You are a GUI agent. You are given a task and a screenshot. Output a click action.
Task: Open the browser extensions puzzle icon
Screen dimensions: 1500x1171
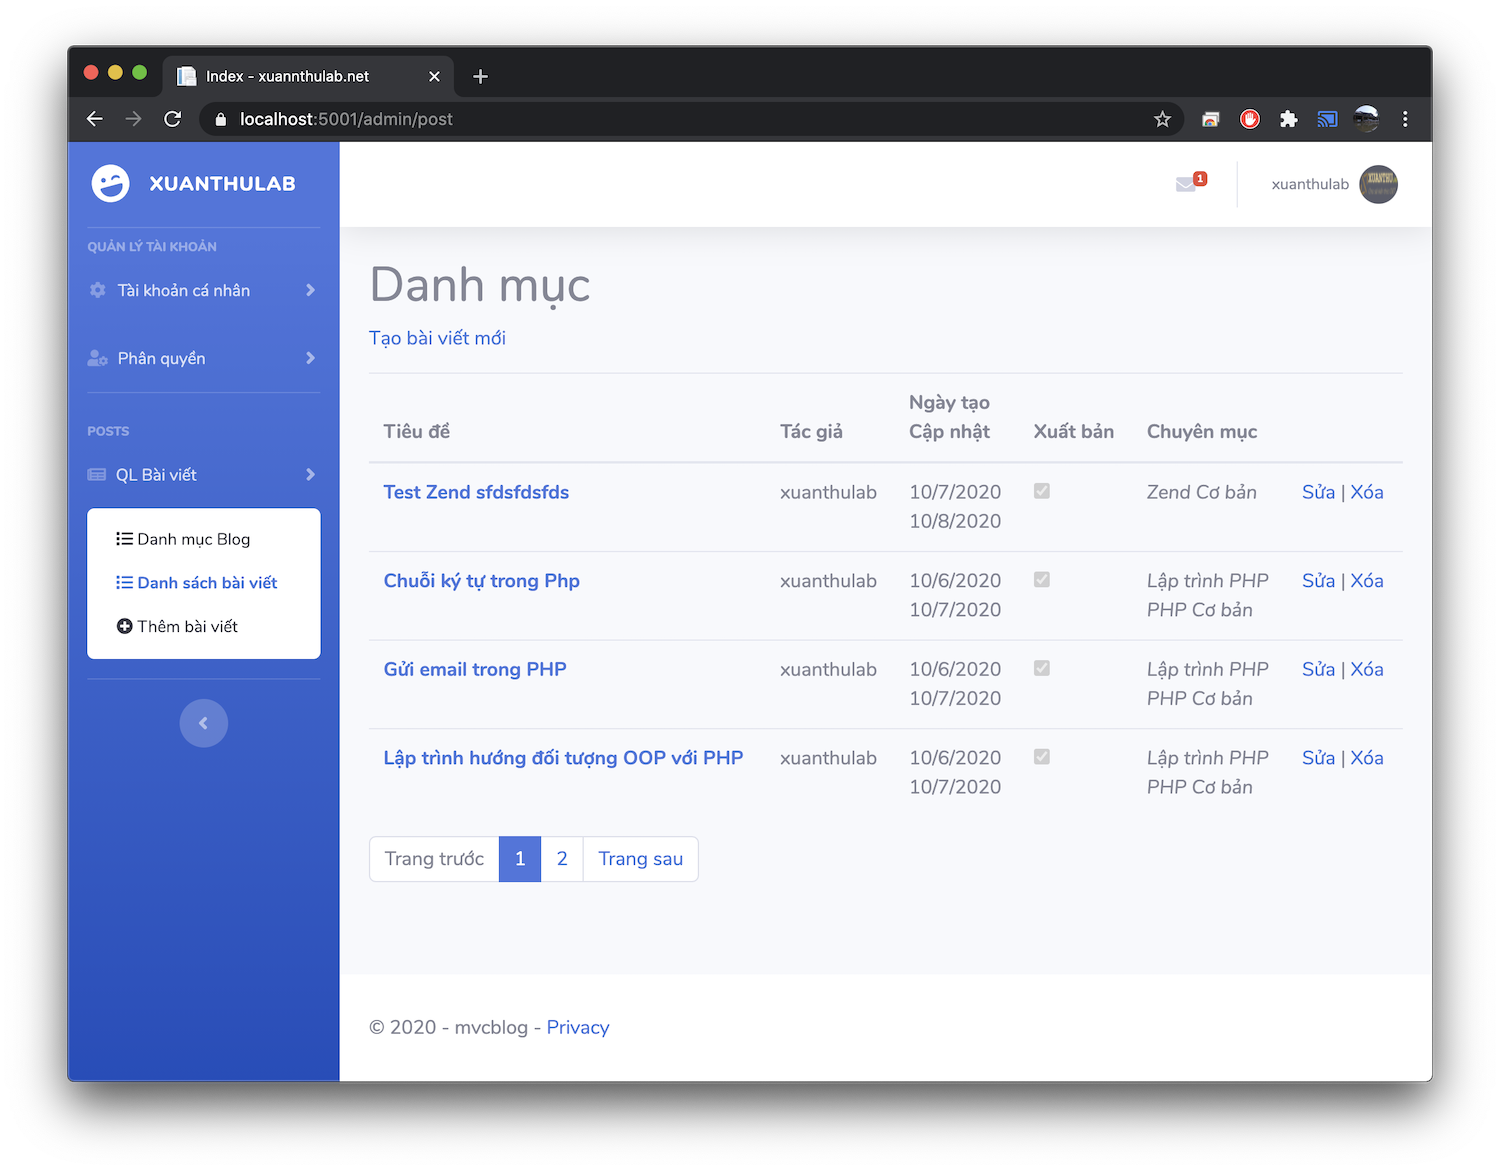(x=1288, y=119)
